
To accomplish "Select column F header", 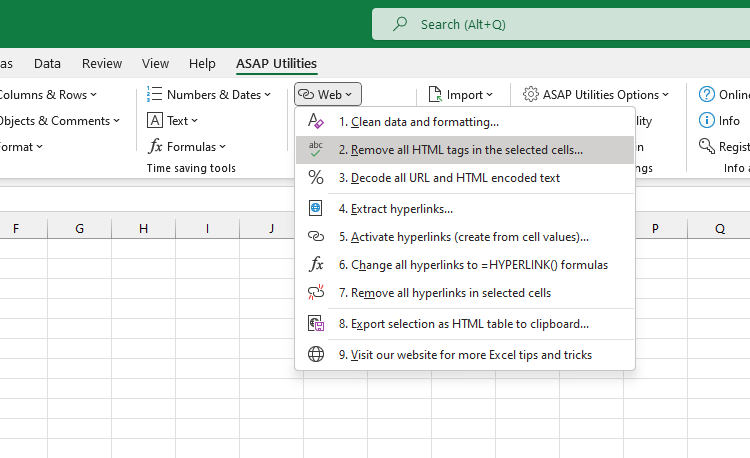I will coord(23,229).
